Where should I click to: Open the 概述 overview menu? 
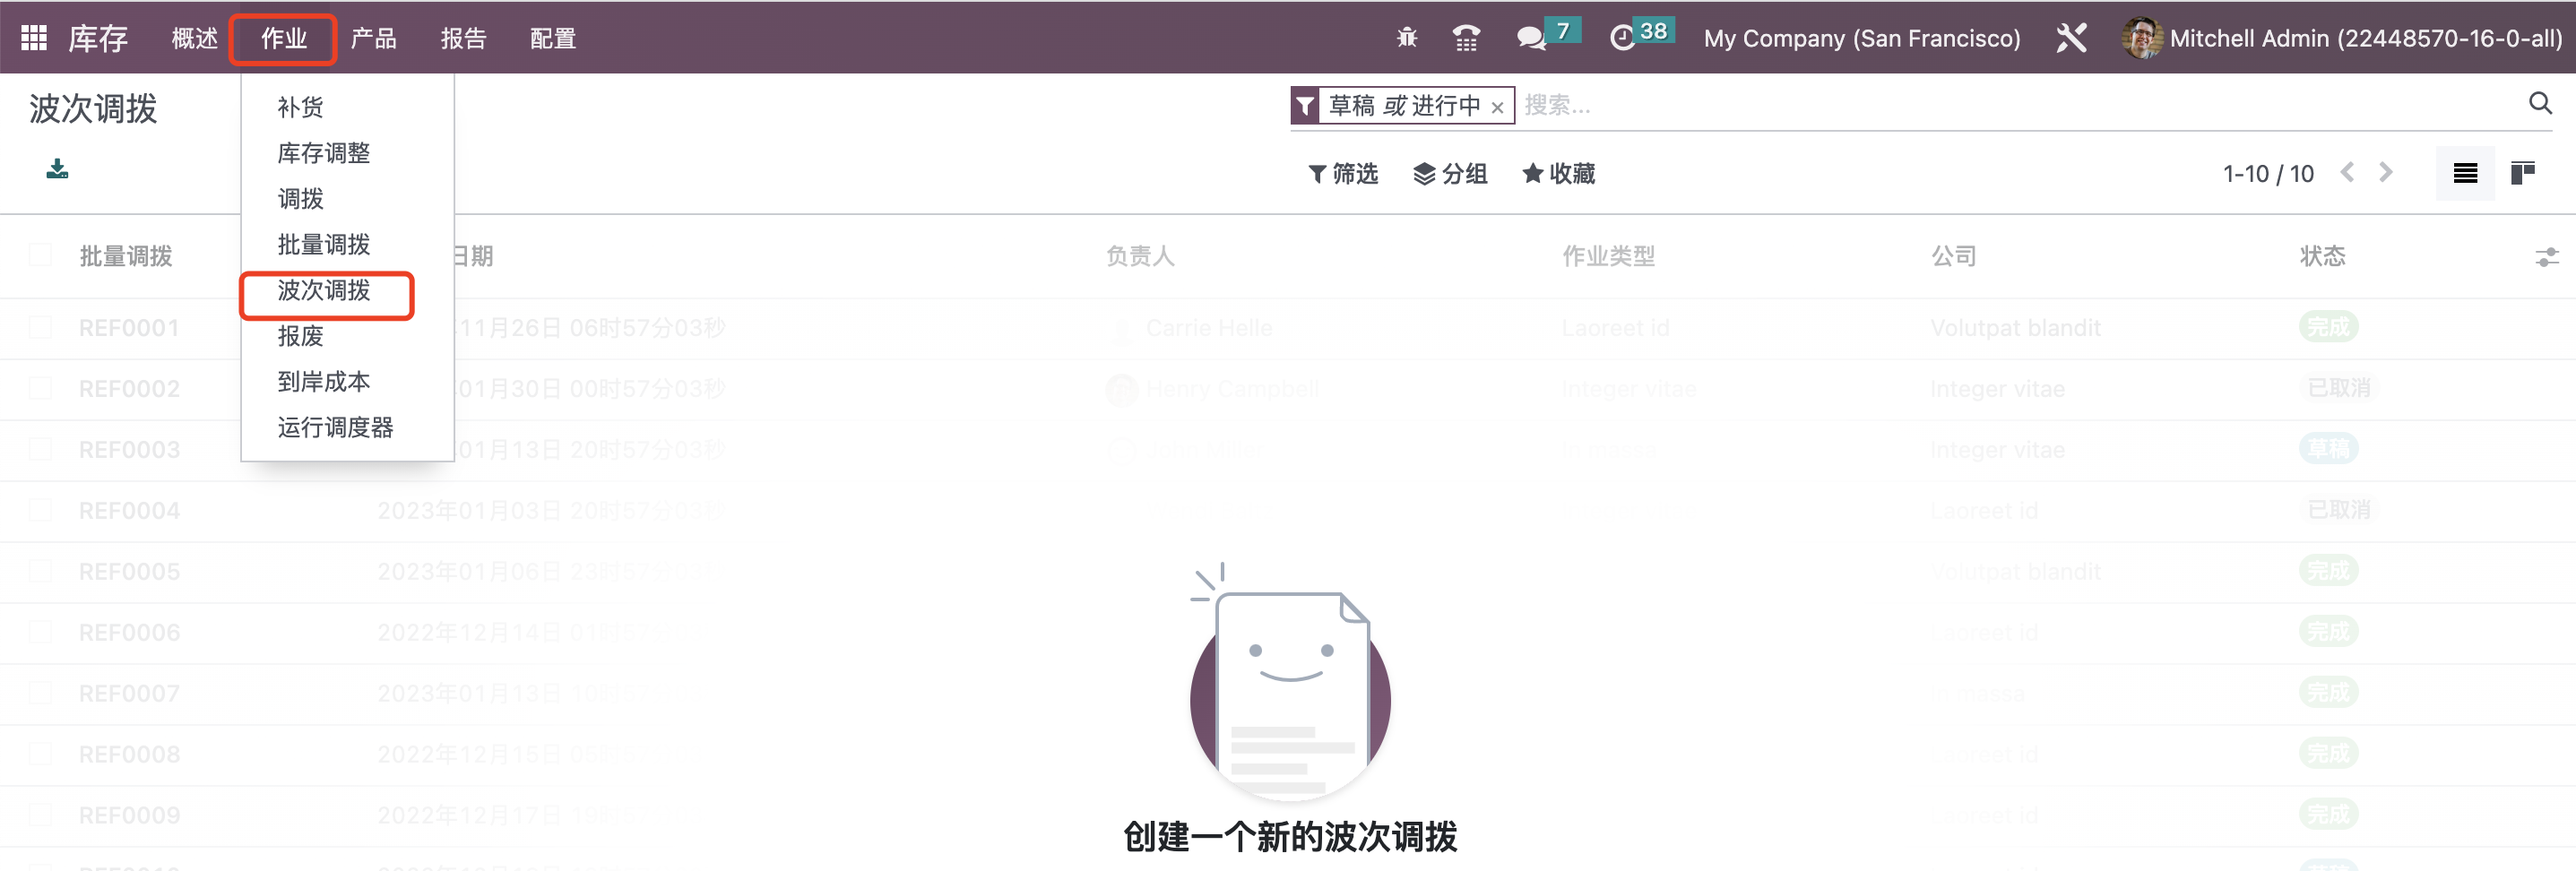point(195,38)
